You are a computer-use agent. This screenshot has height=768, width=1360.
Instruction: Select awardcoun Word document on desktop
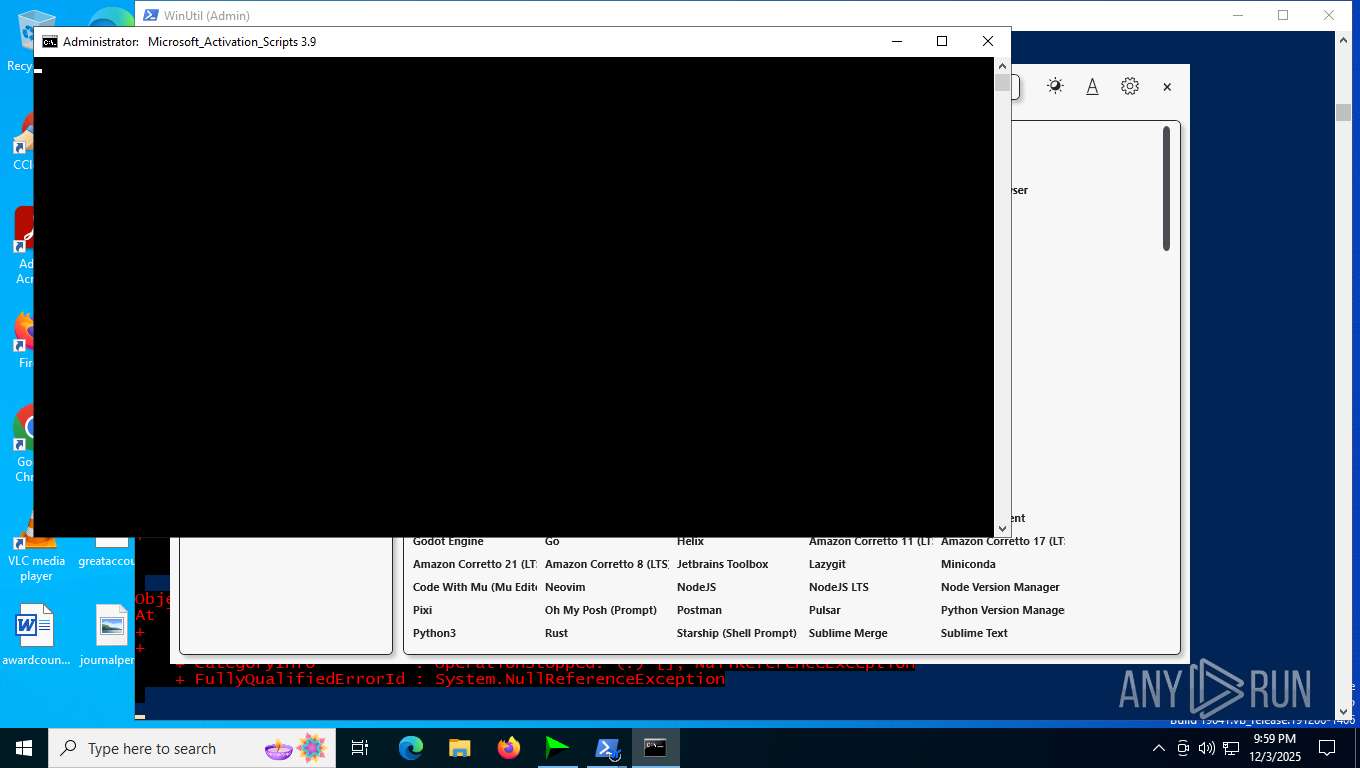pyautogui.click(x=35, y=635)
